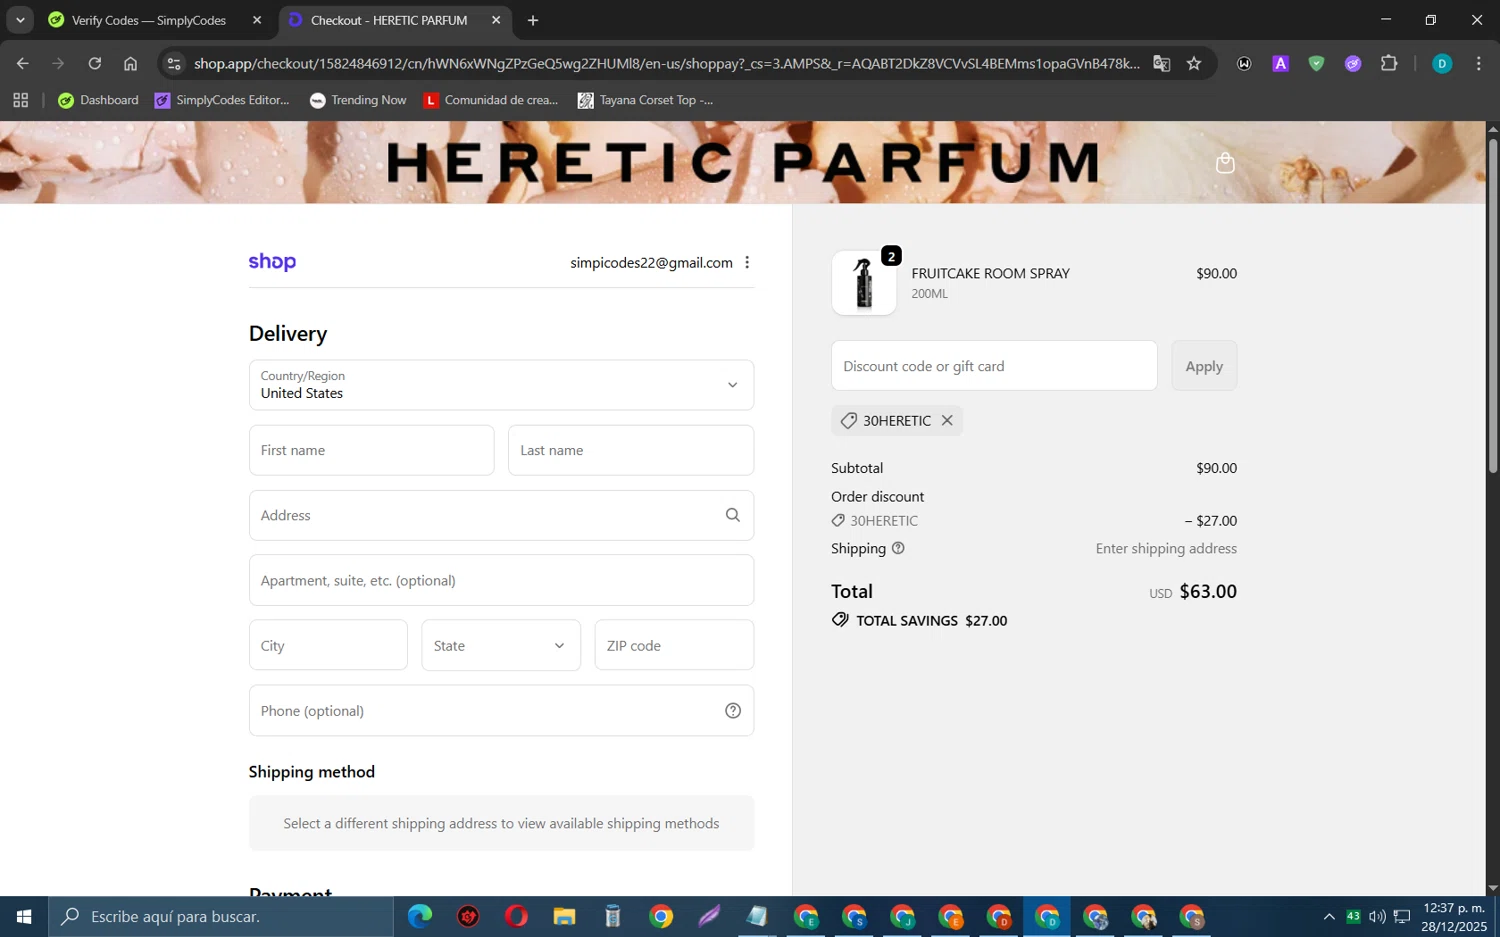Open the Windows Start menu

24,916
